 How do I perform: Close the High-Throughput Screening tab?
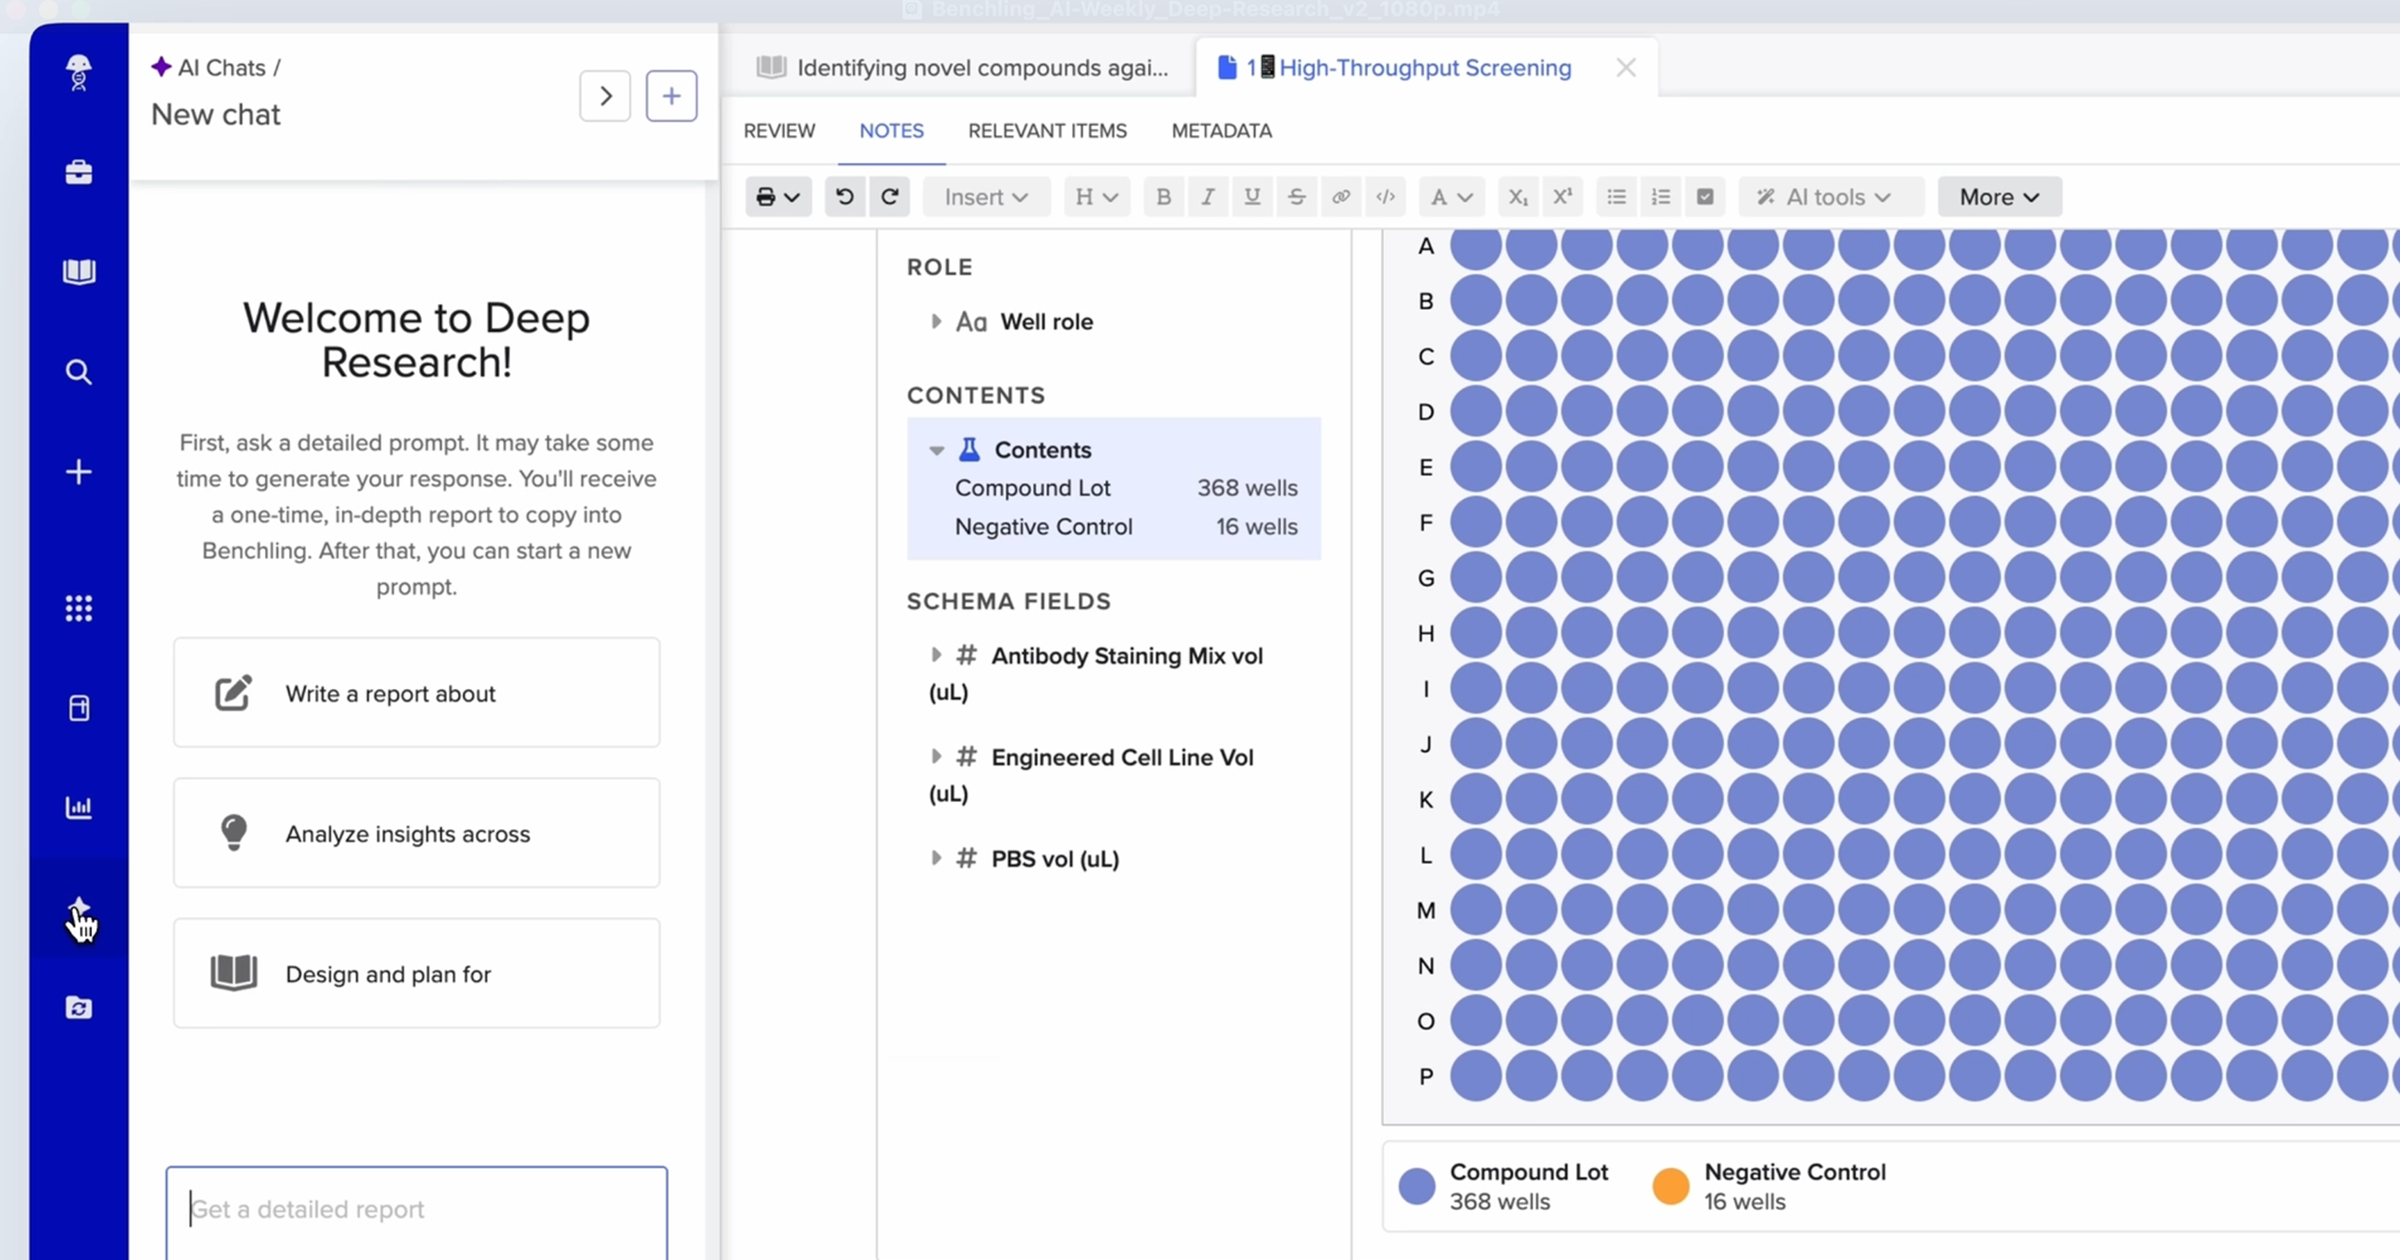(x=1626, y=68)
